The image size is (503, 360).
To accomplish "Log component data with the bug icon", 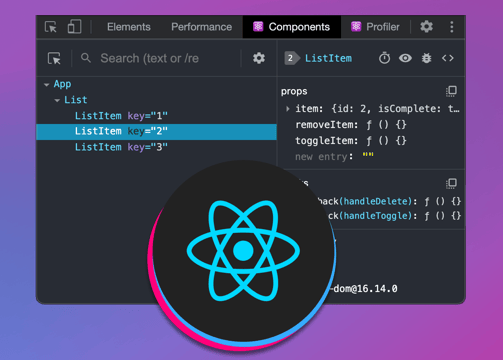I will point(426,58).
